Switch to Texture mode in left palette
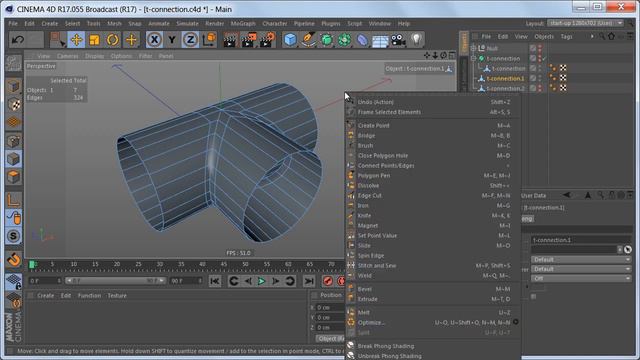 (x=13, y=104)
